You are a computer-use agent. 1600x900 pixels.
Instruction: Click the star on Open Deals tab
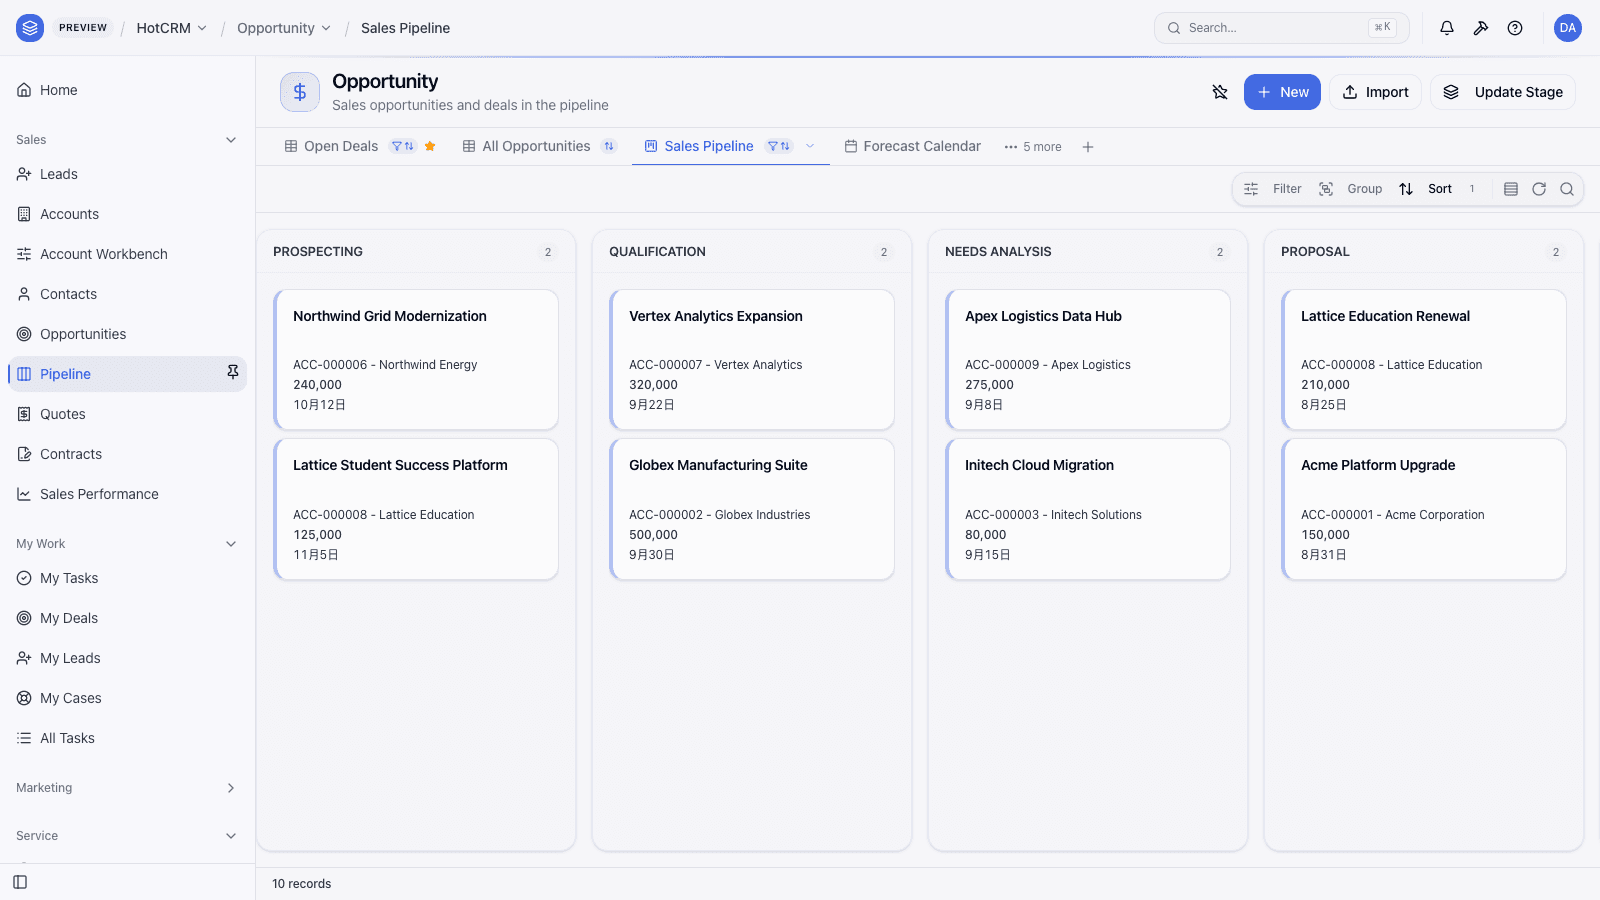tap(430, 146)
